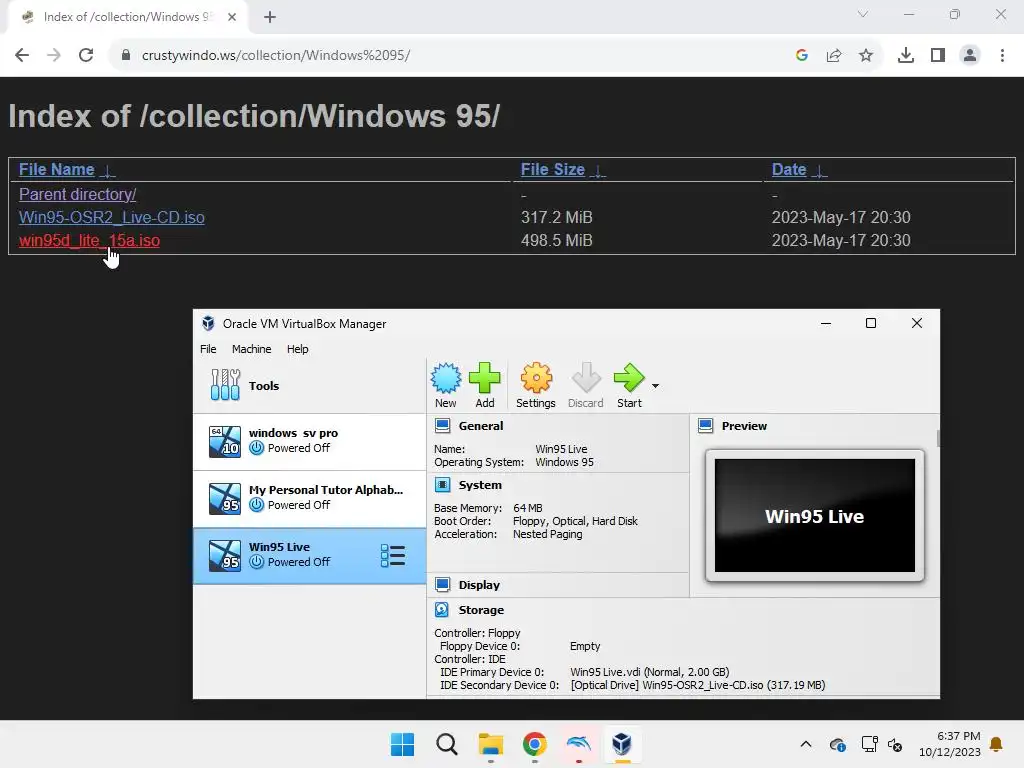Click the System section header
The height and width of the screenshot is (768, 1024).
[480, 485]
